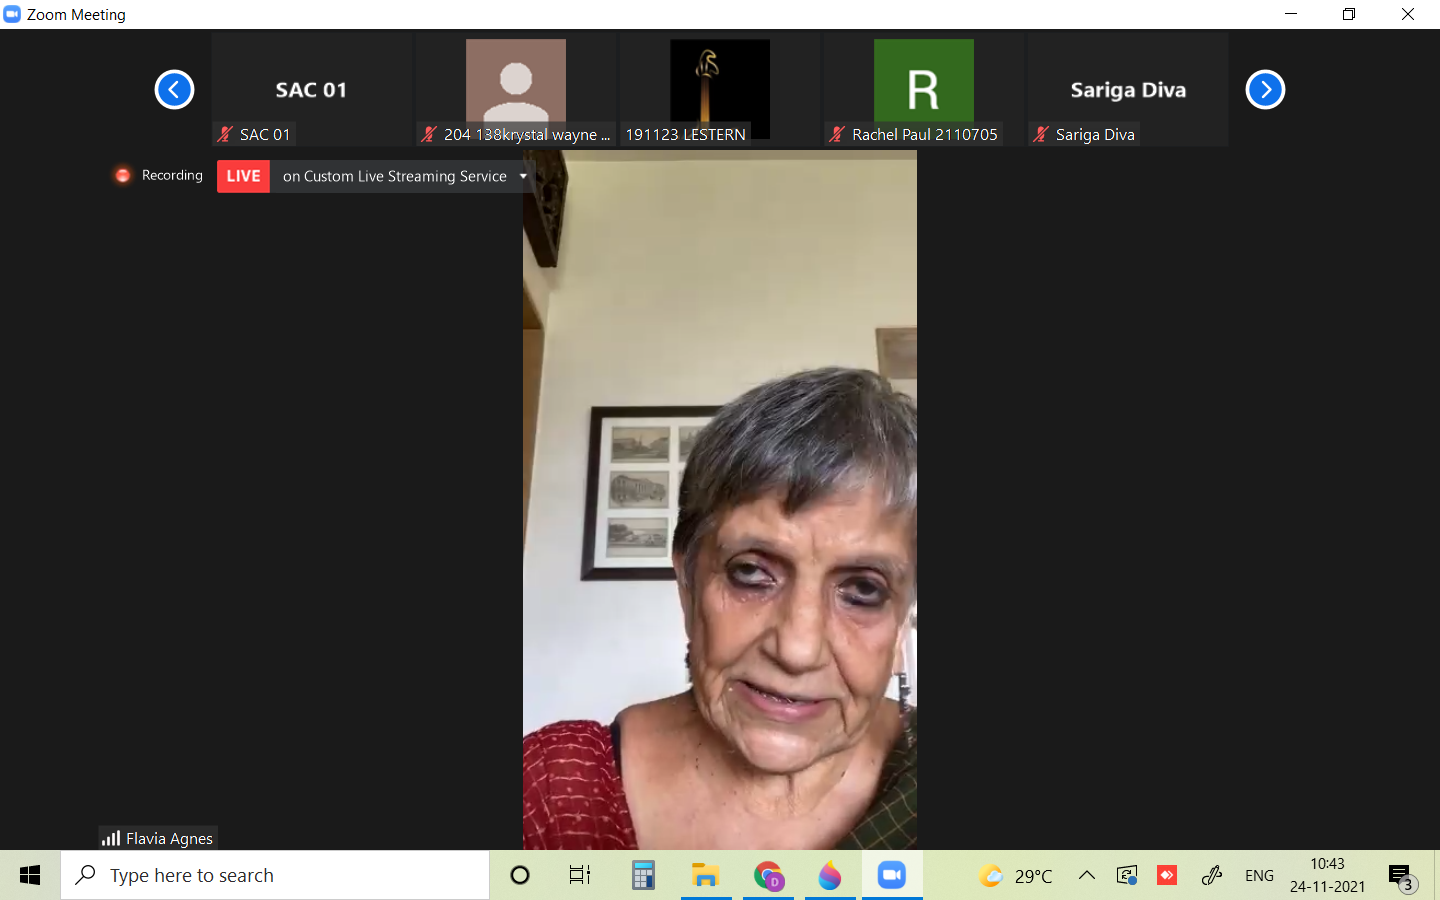Click the signal strength icon beside Flavia Agnes

pyautogui.click(x=110, y=838)
